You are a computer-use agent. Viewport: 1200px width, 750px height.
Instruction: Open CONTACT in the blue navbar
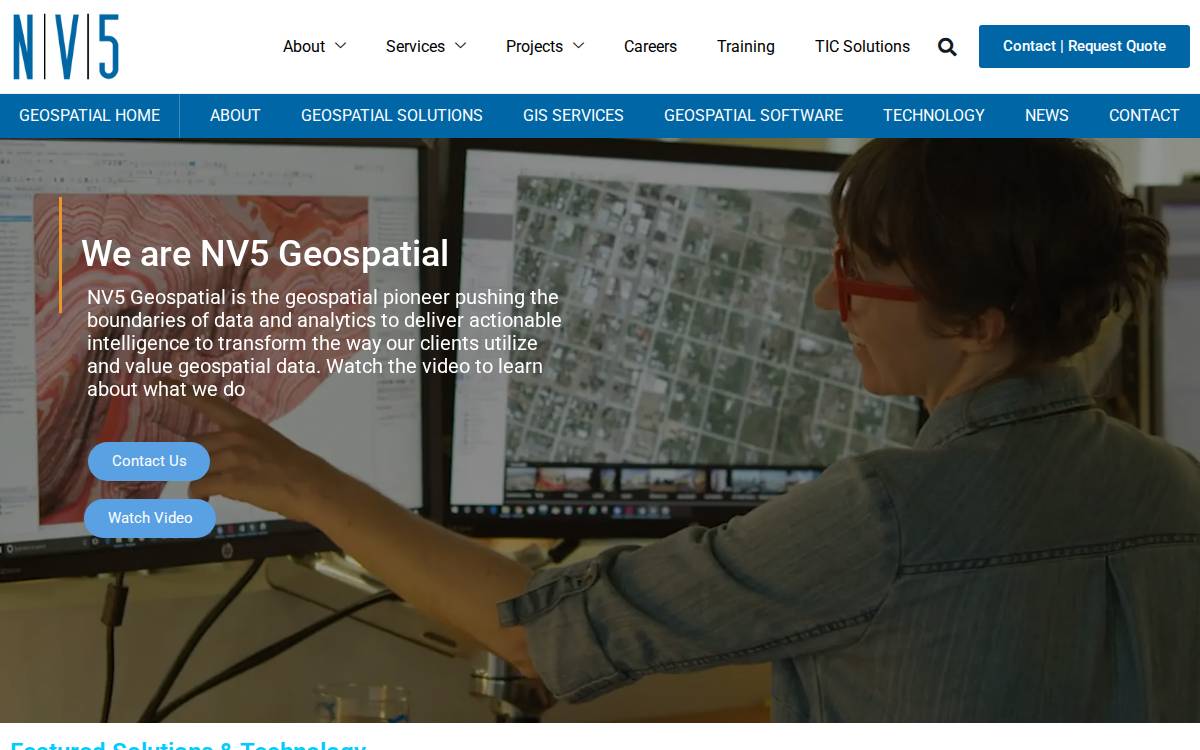[x=1144, y=115]
